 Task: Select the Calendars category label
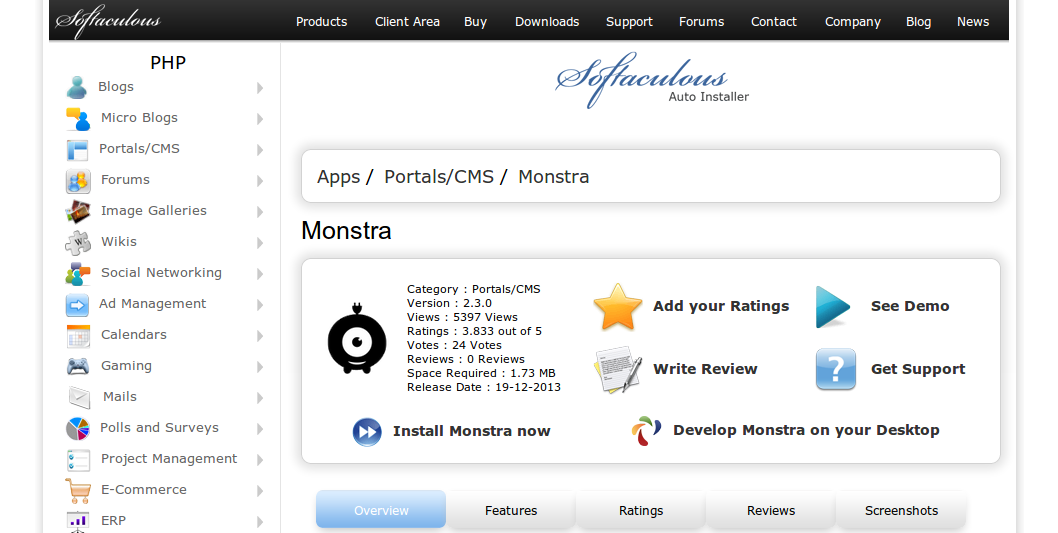click(134, 335)
